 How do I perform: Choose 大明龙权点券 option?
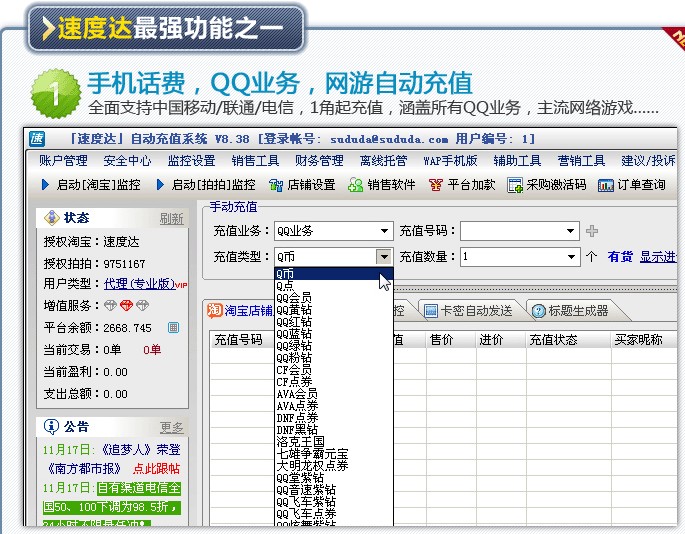click(334, 466)
